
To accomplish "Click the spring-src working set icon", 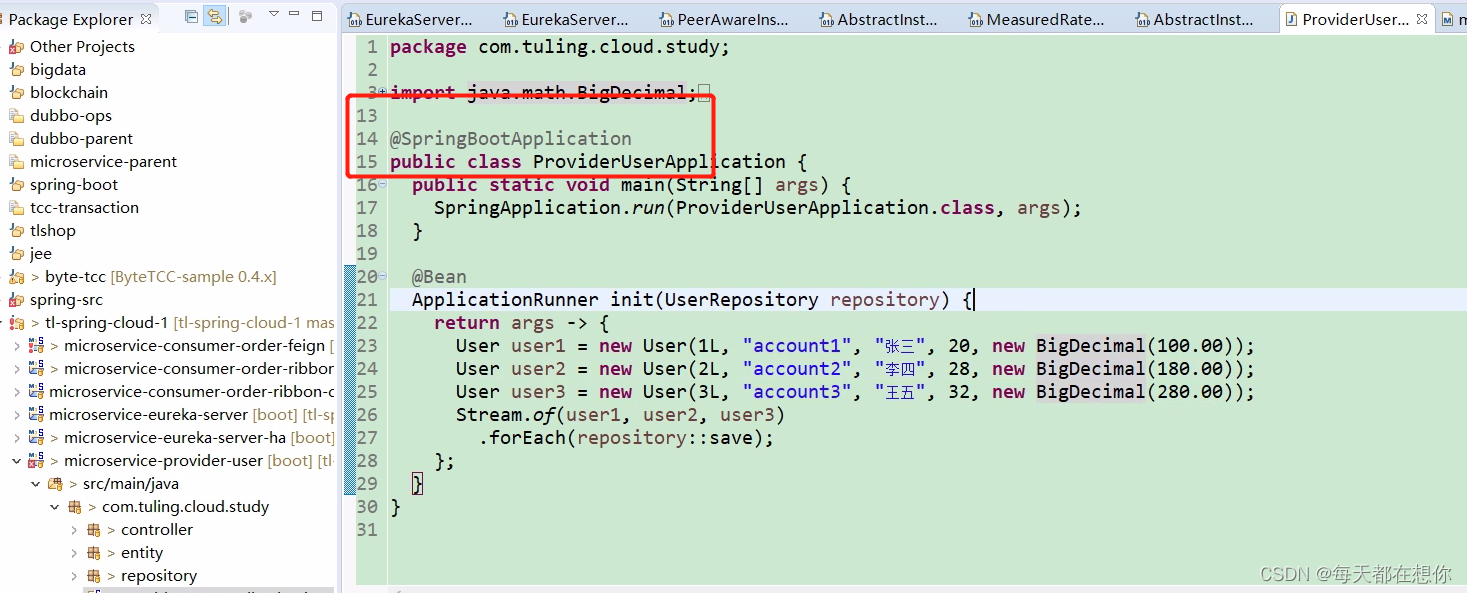I will [x=16, y=300].
